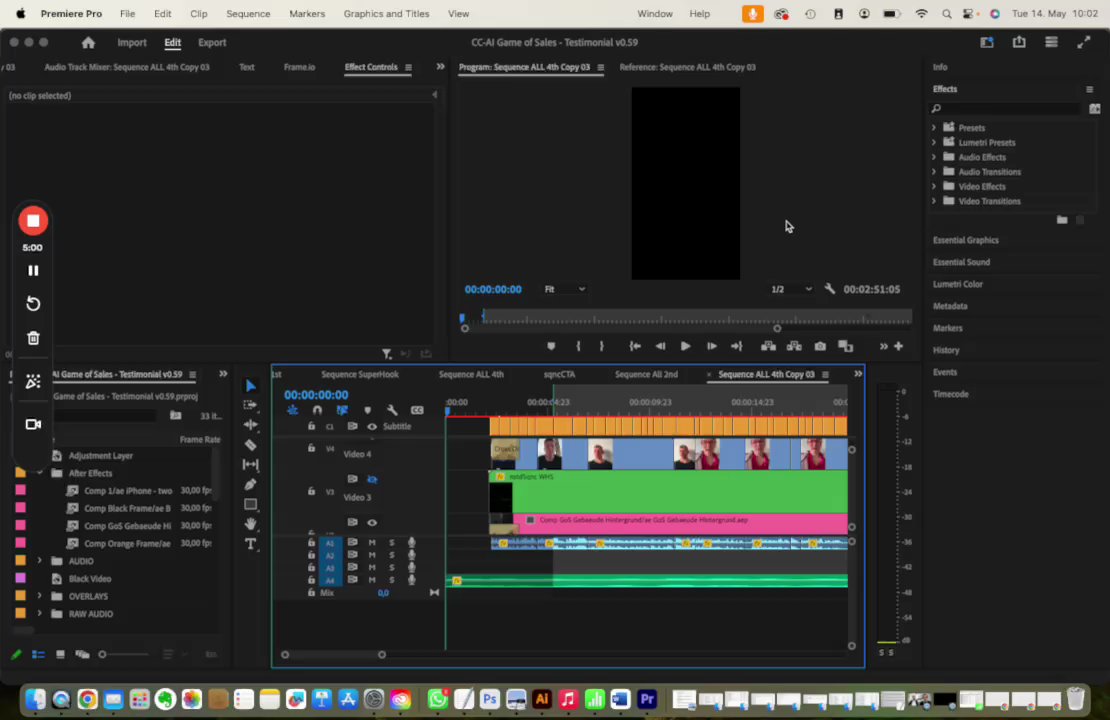Click the Go to In point button
This screenshot has height=720, width=1110.
635,346
